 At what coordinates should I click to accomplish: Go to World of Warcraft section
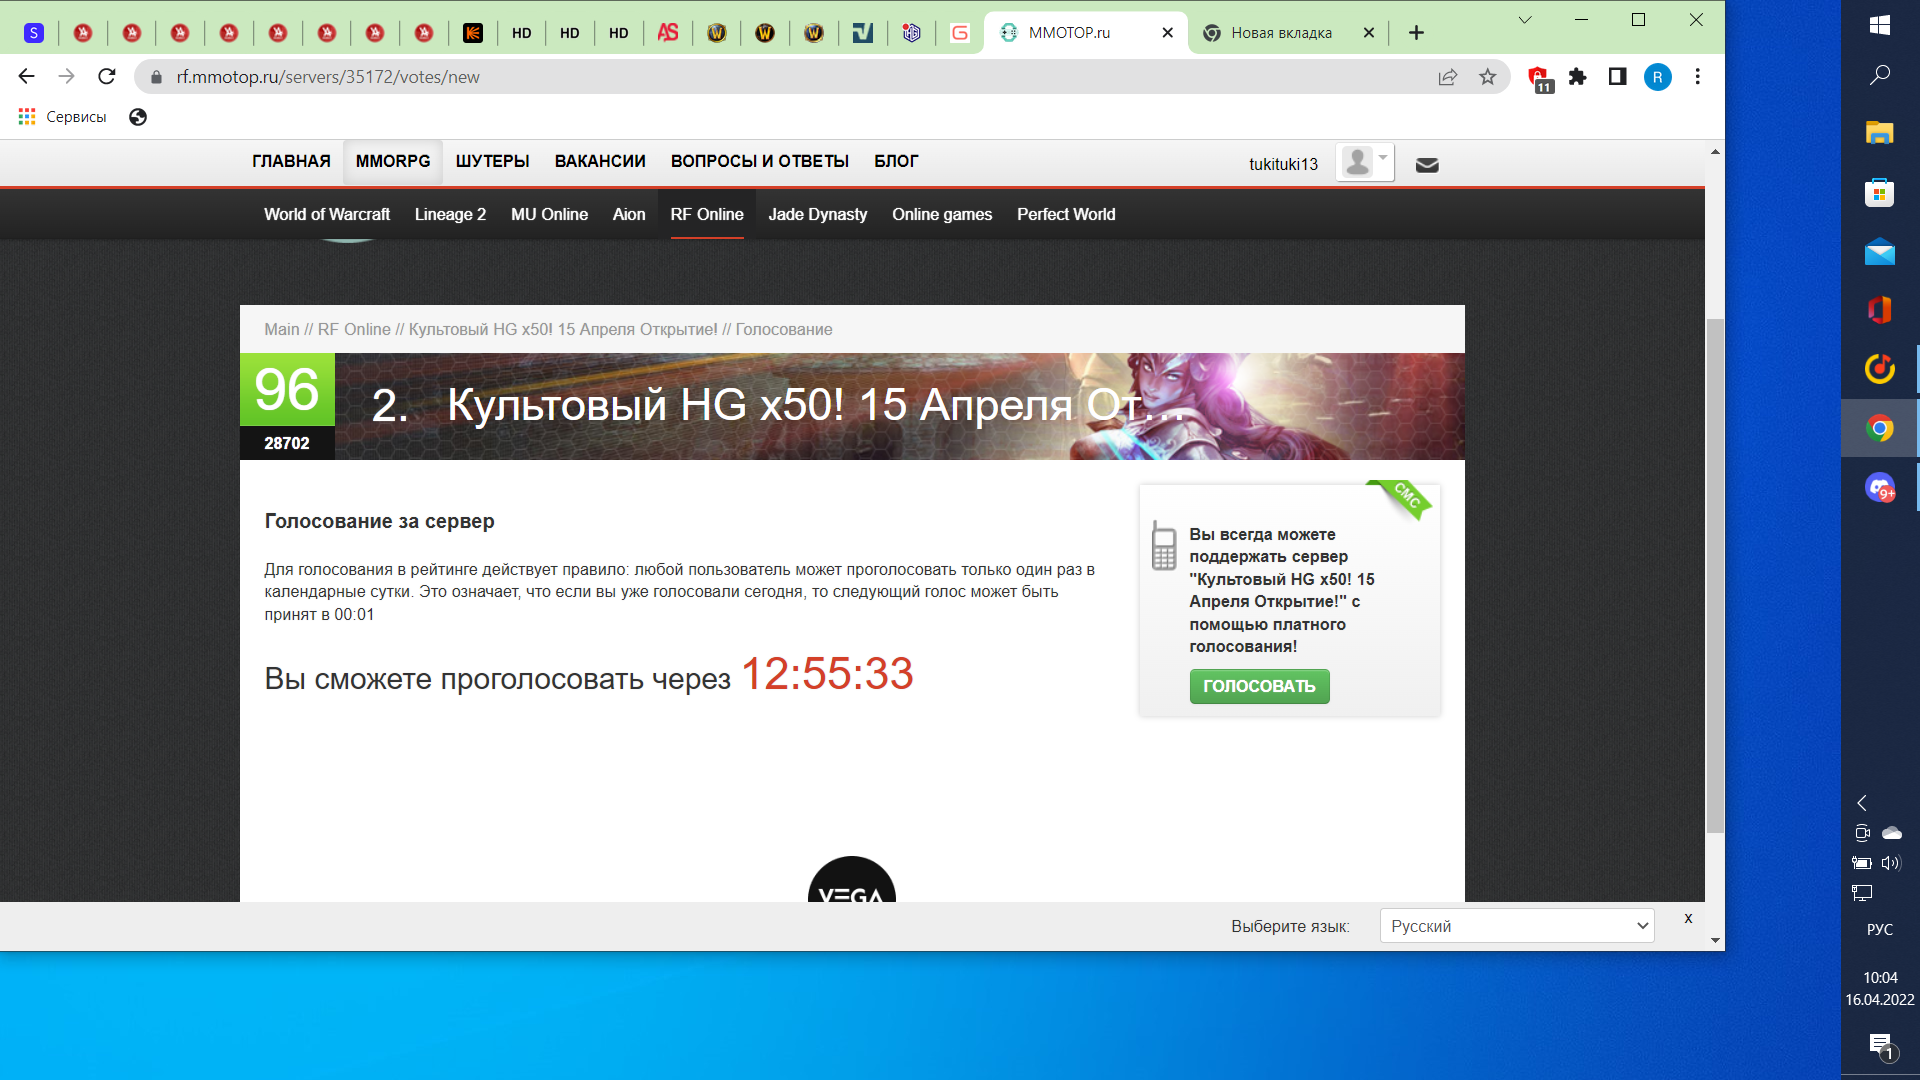(327, 214)
